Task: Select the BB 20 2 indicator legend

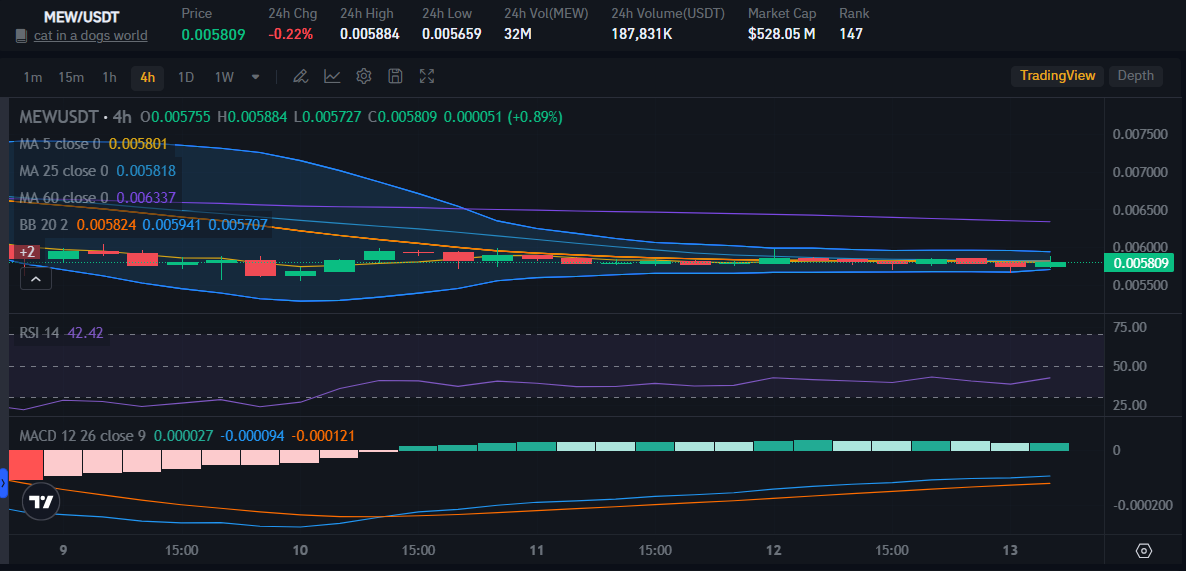Action: point(45,225)
